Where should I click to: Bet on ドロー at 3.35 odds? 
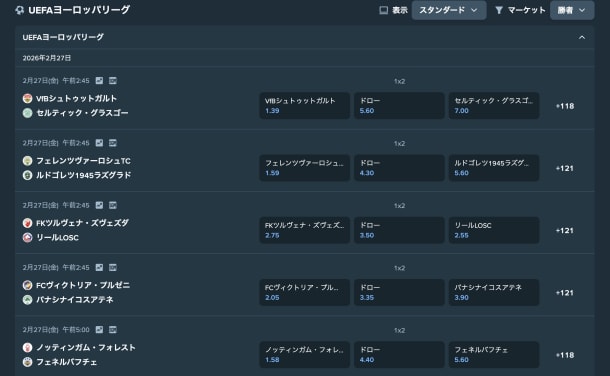(x=399, y=292)
